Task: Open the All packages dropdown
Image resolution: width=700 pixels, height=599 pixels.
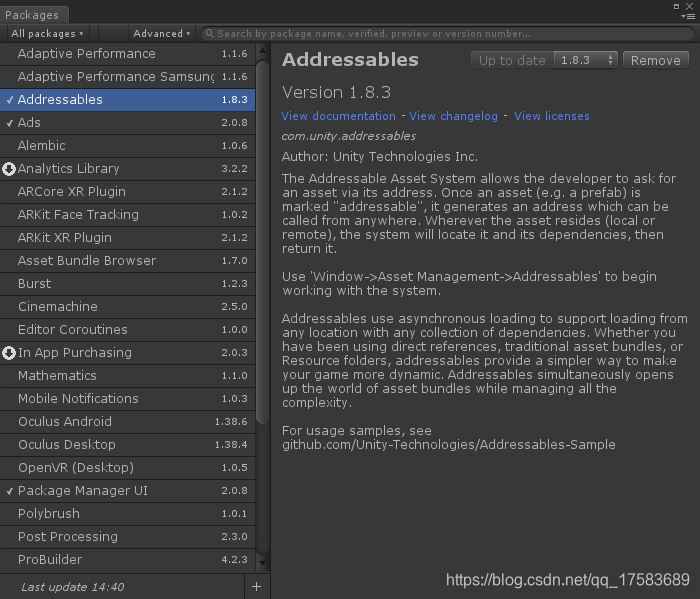Action: [x=47, y=33]
